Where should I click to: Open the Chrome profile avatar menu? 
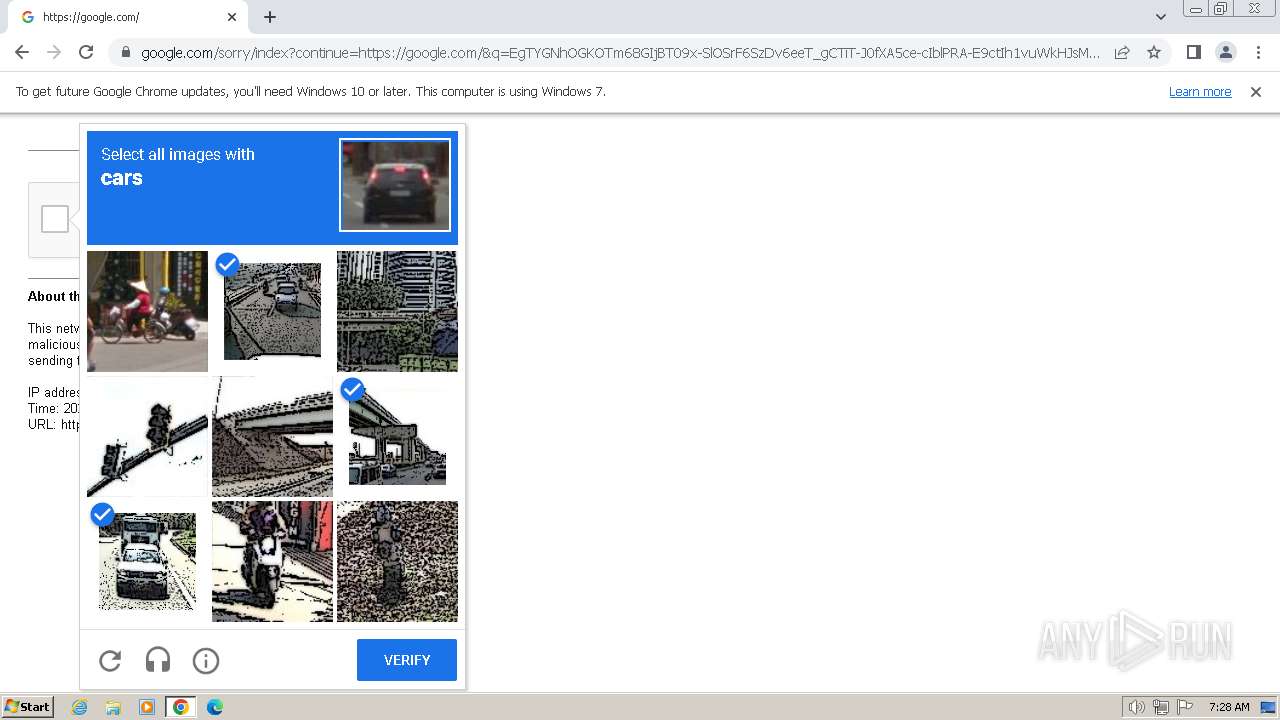pyautogui.click(x=1226, y=52)
